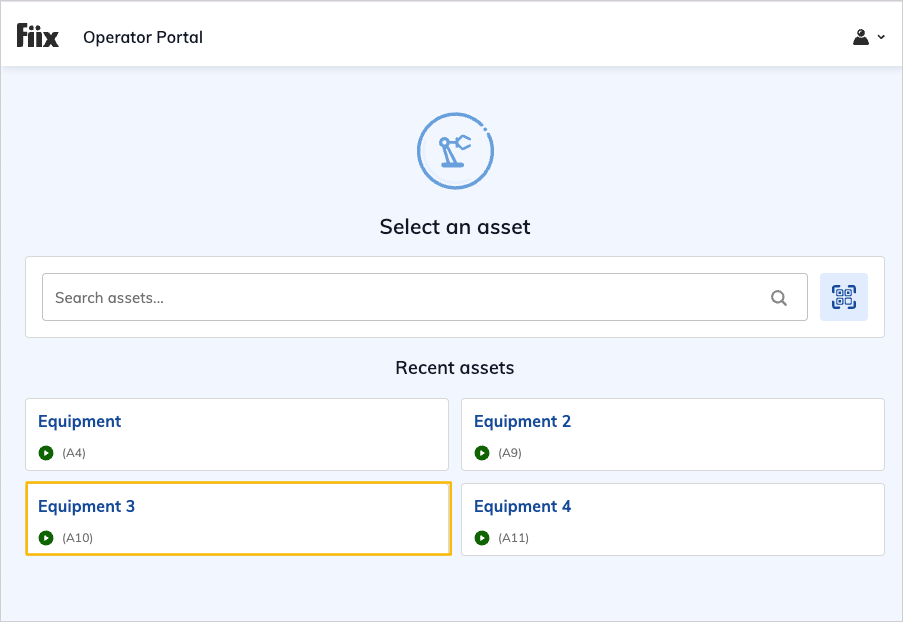Click the running status icon beside A10
This screenshot has height=622, width=903.
45,538
